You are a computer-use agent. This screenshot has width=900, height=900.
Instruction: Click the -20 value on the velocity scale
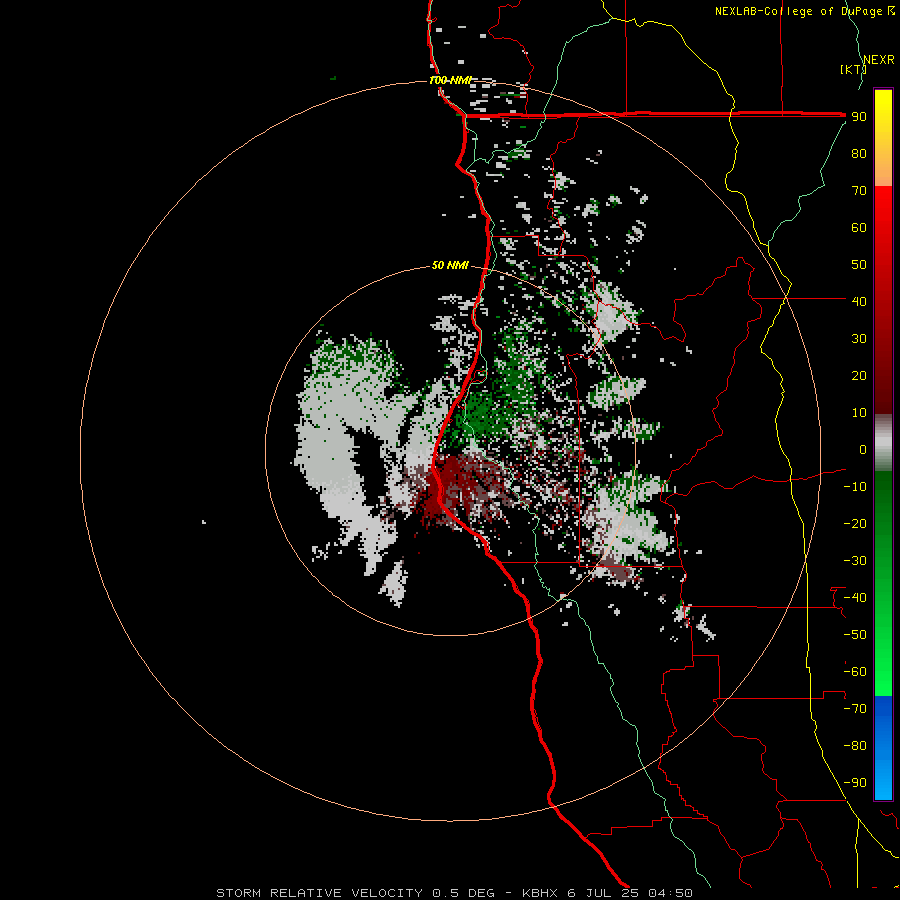tap(855, 523)
